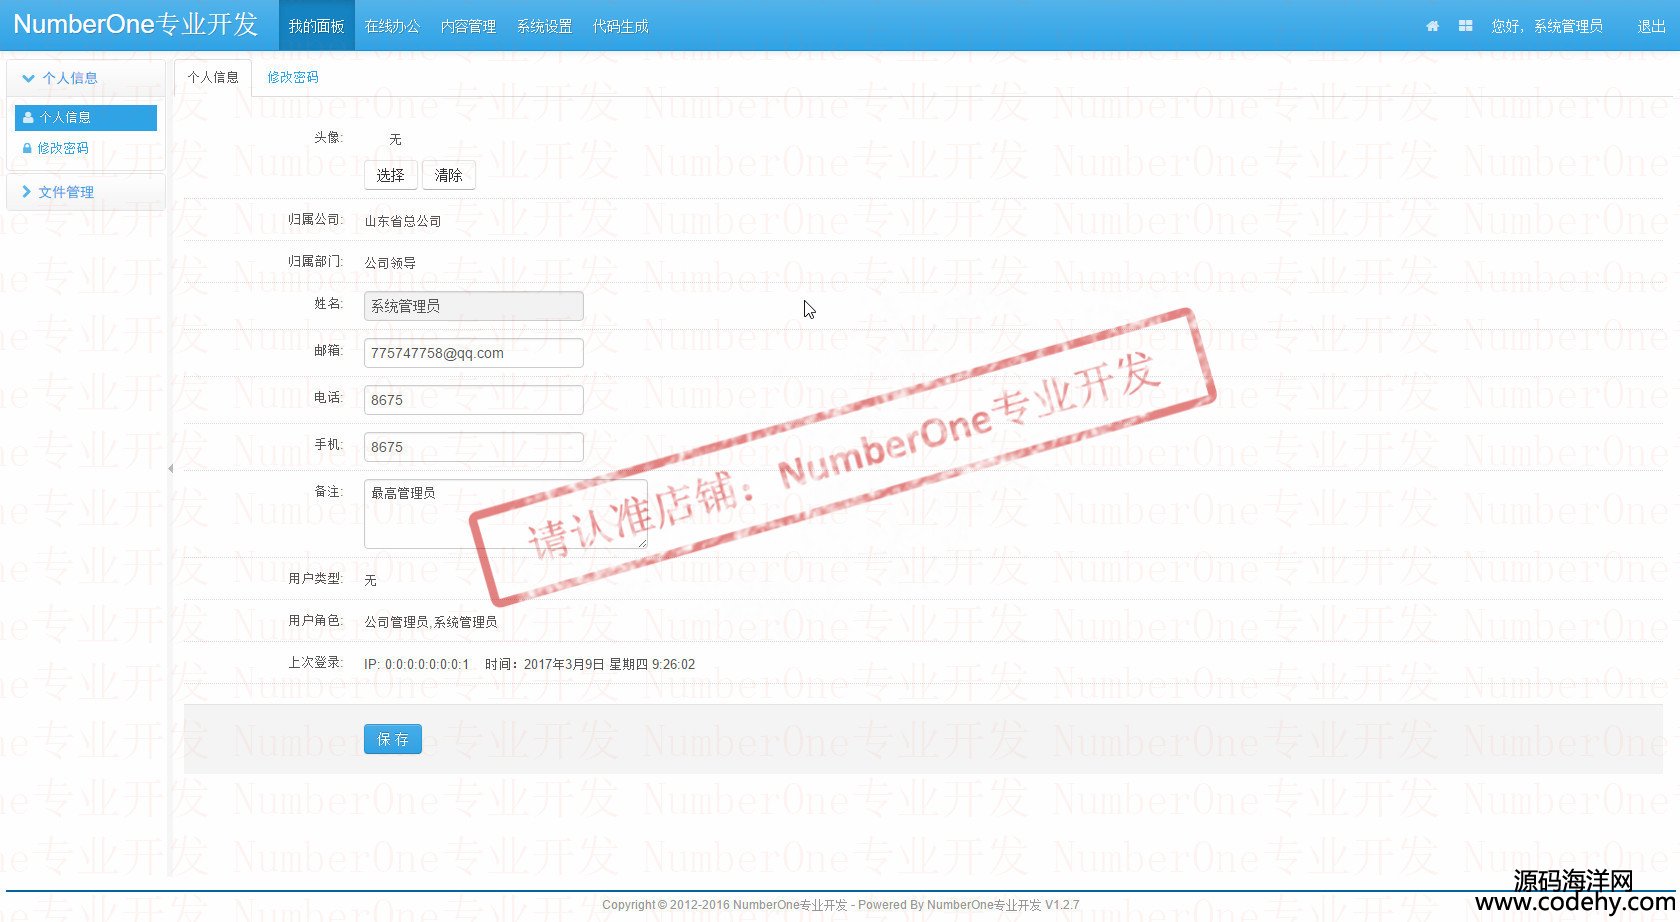Open 代码生成 top menu
This screenshot has width=1680, height=922.
tap(620, 26)
